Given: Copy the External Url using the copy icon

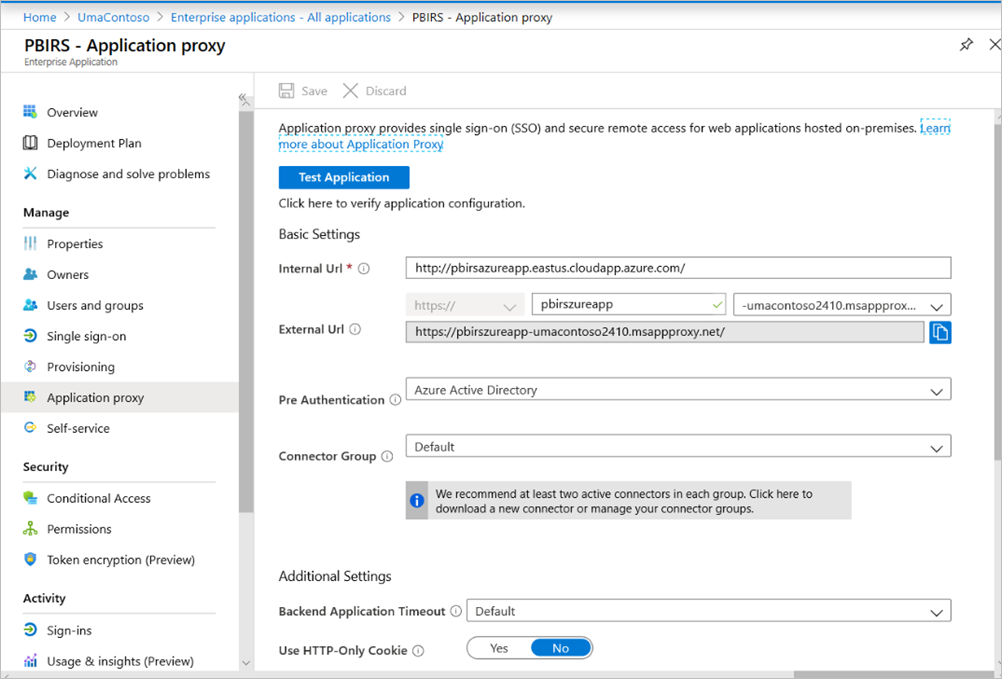Looking at the screenshot, I should coord(940,332).
